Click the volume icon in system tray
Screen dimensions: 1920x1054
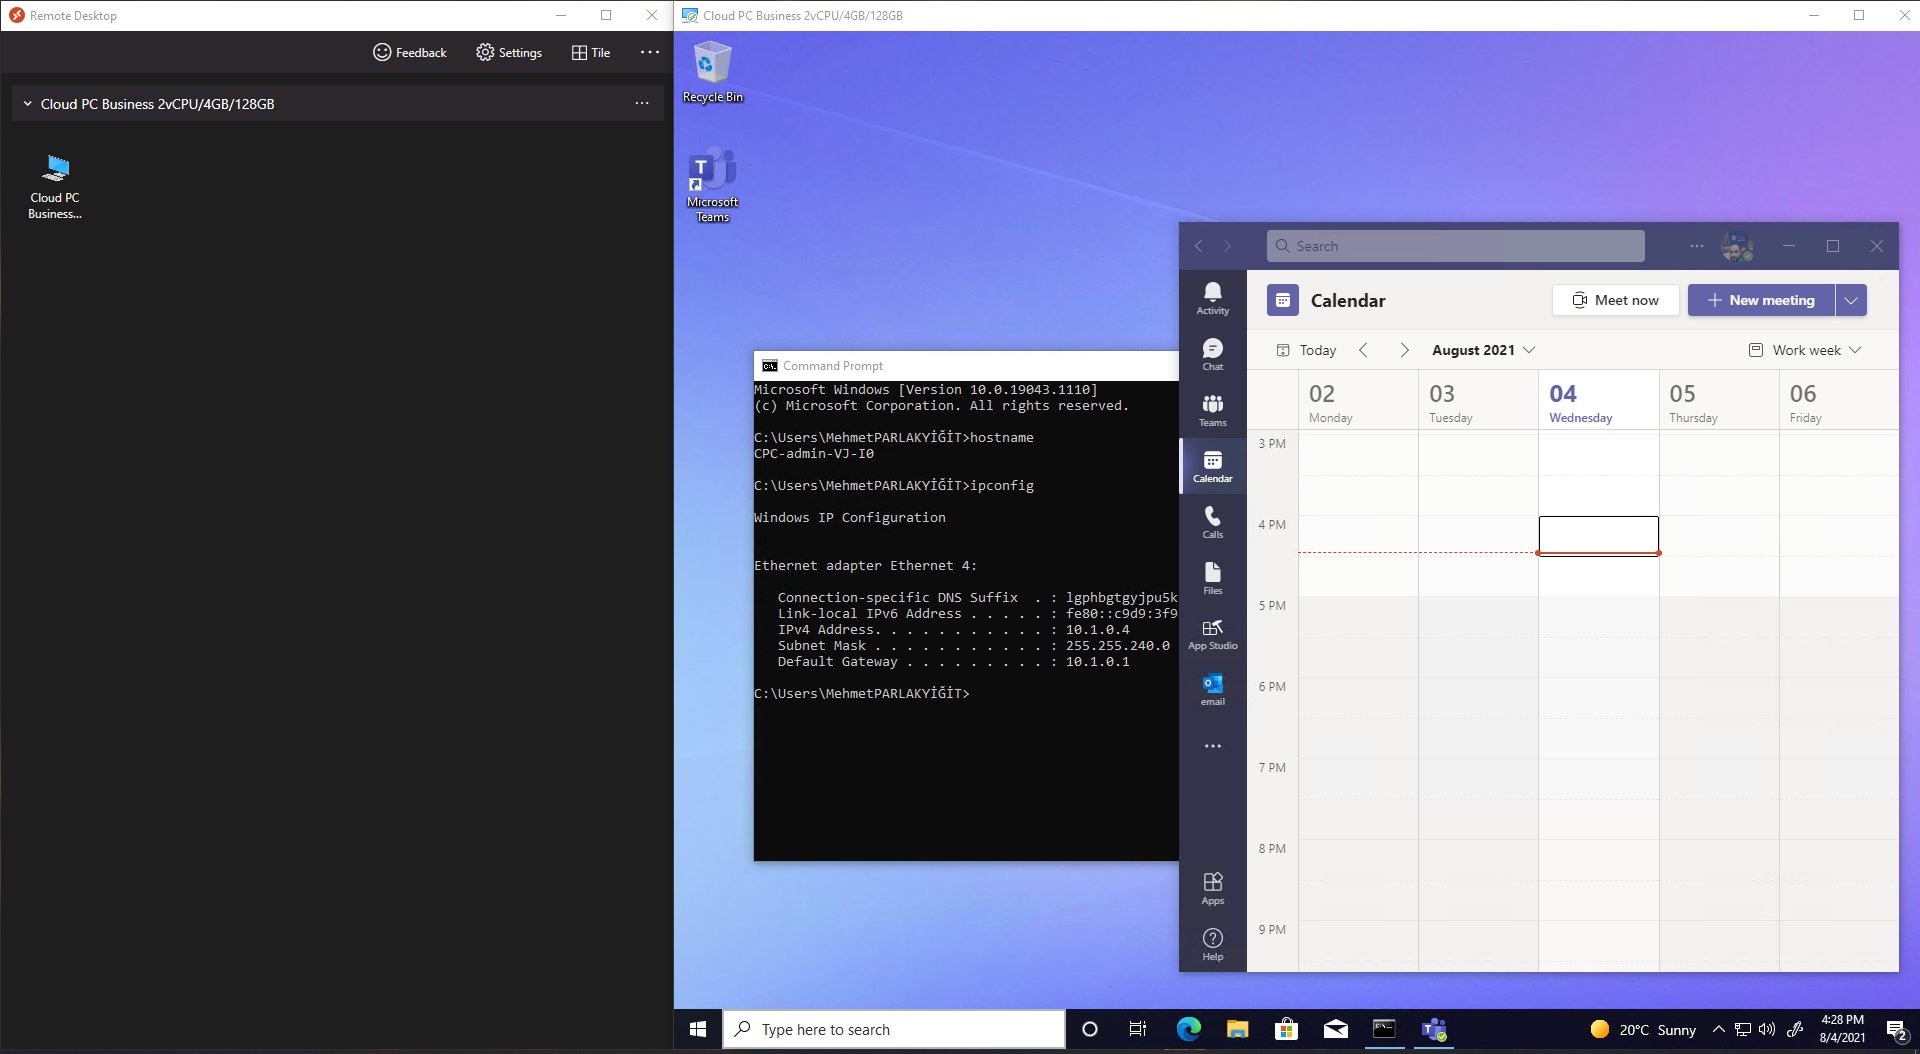(x=1767, y=1029)
